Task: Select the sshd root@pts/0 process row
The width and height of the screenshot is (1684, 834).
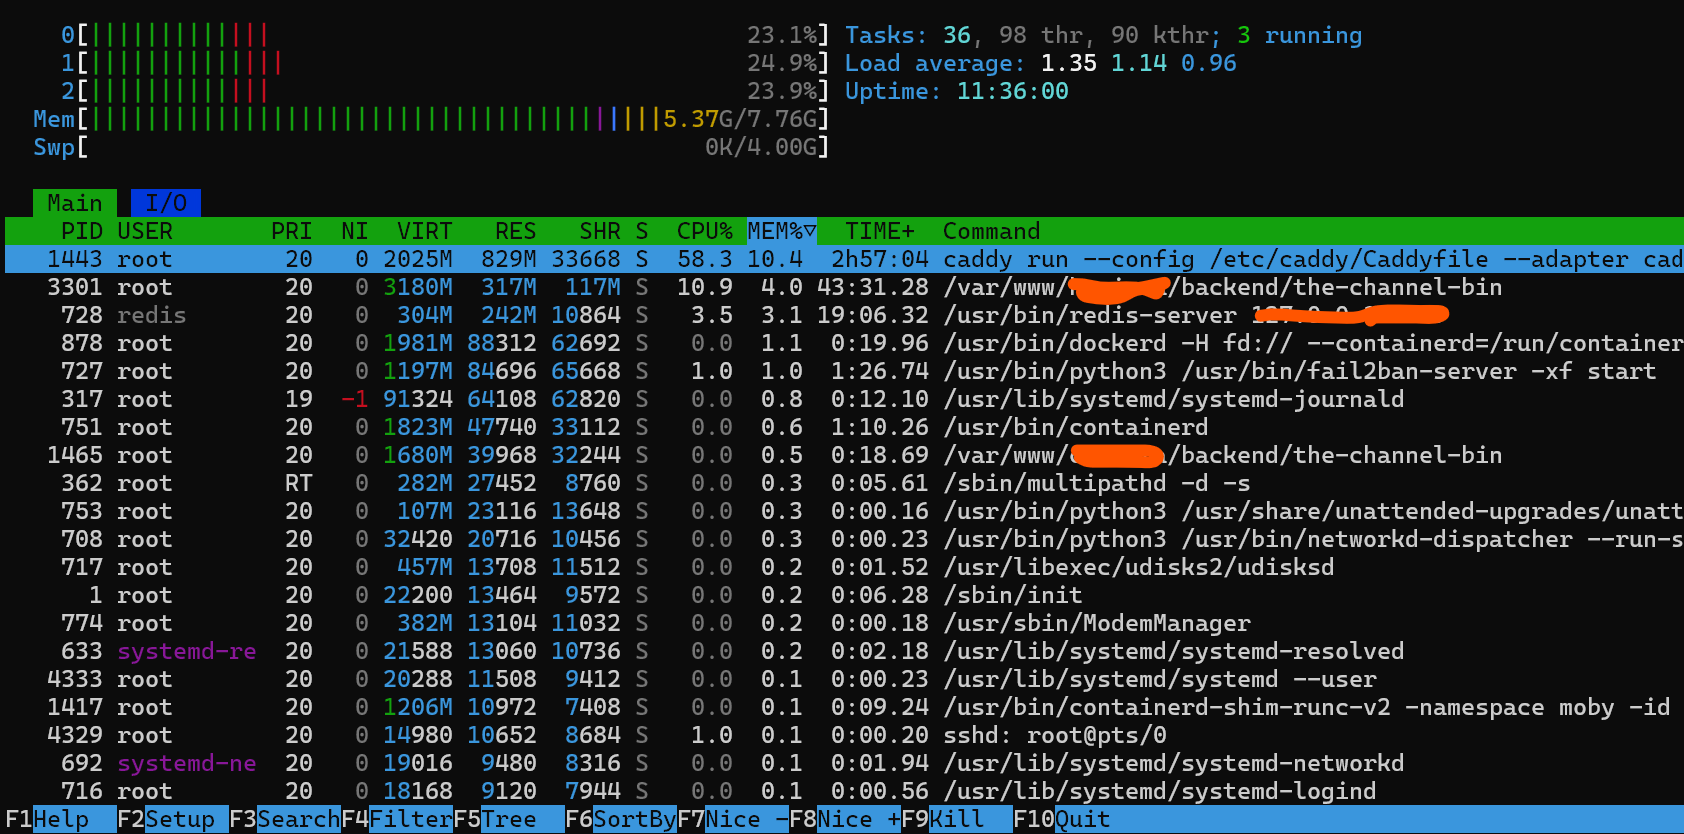Action: (x=844, y=735)
